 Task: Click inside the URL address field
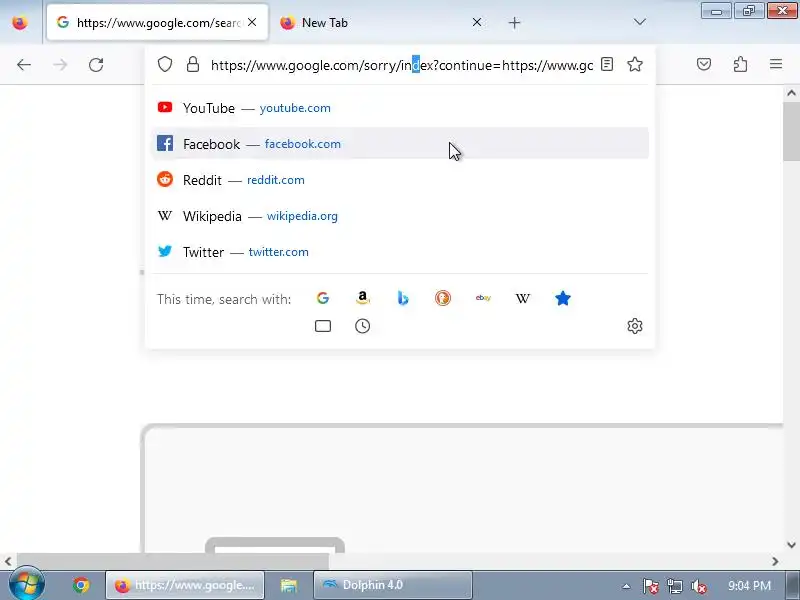[402, 65]
